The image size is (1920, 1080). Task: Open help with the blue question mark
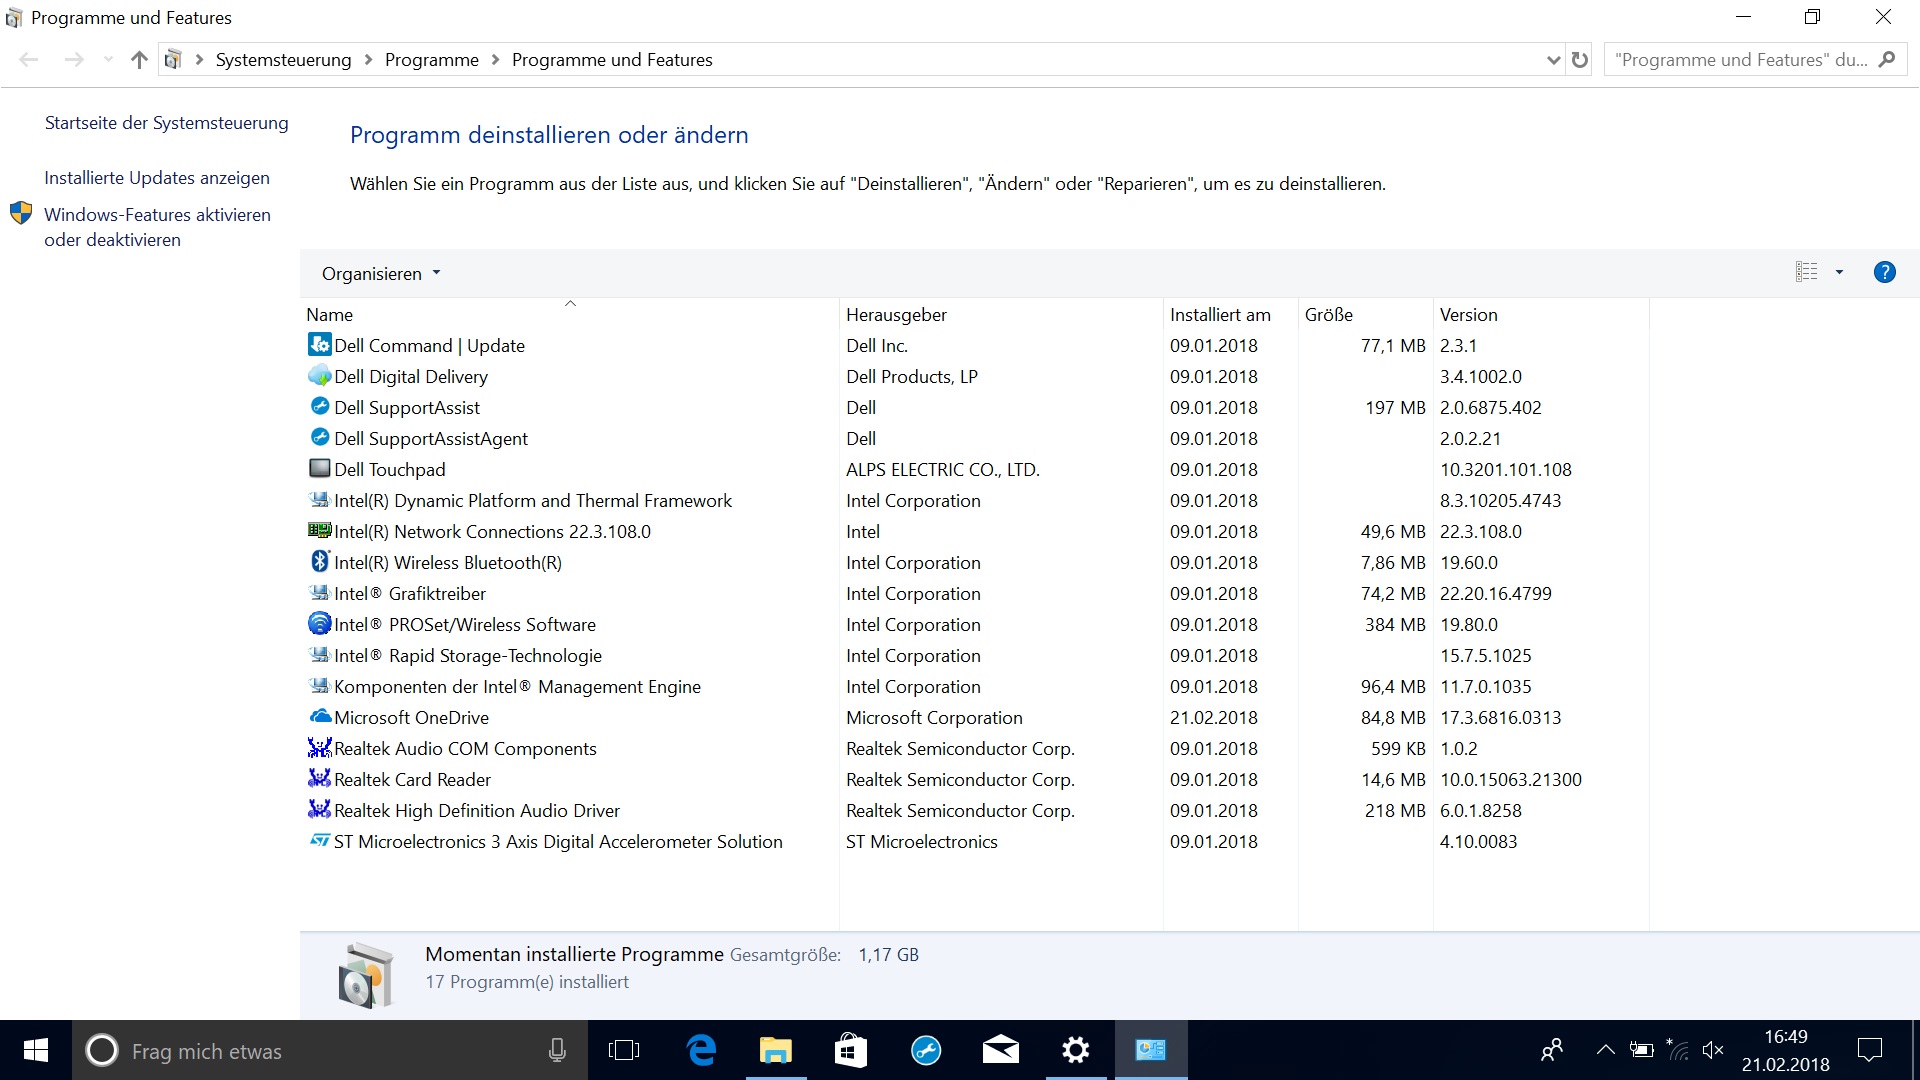(1884, 272)
